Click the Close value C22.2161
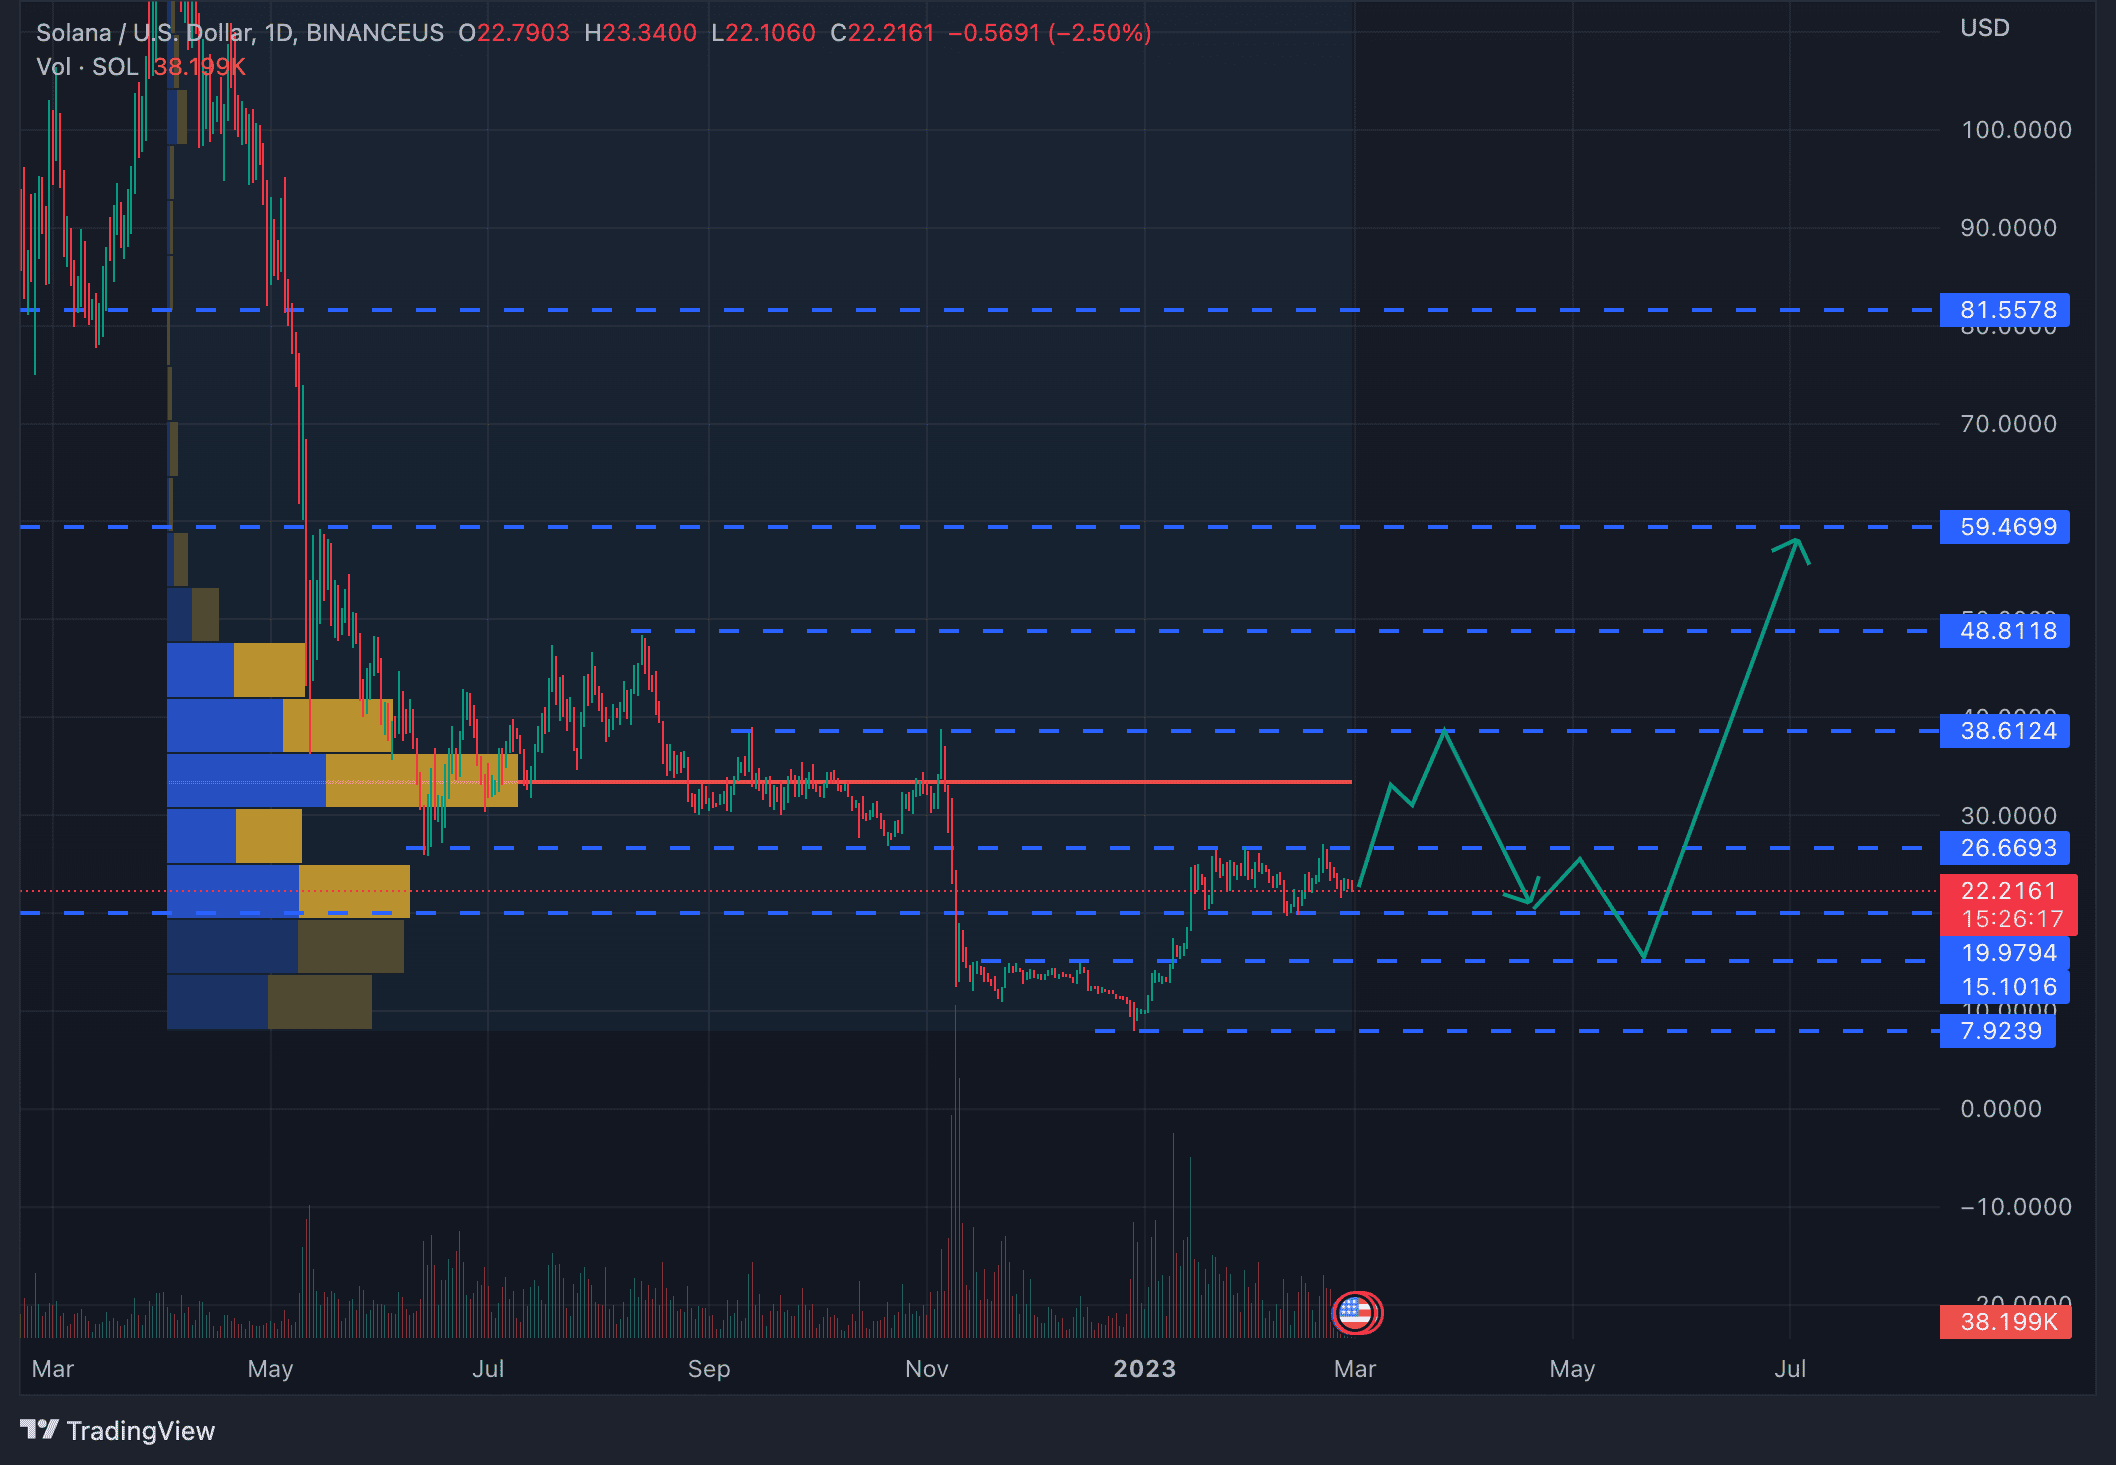2116x1465 pixels. pos(882,33)
